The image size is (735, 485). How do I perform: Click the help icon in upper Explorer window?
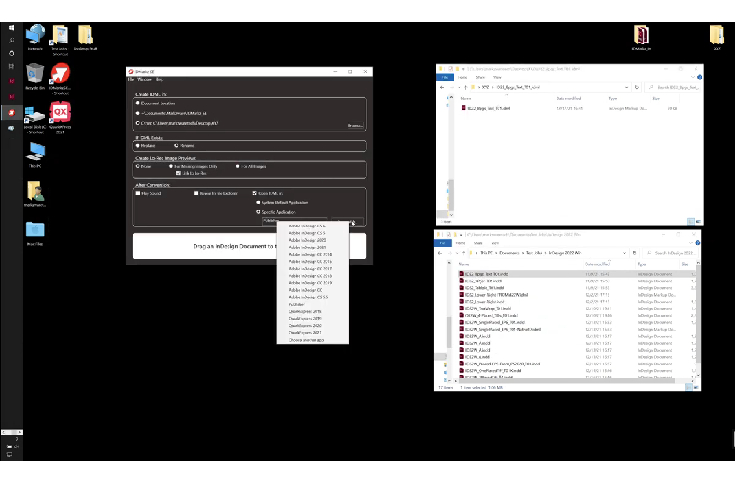pyautogui.click(x=699, y=77)
